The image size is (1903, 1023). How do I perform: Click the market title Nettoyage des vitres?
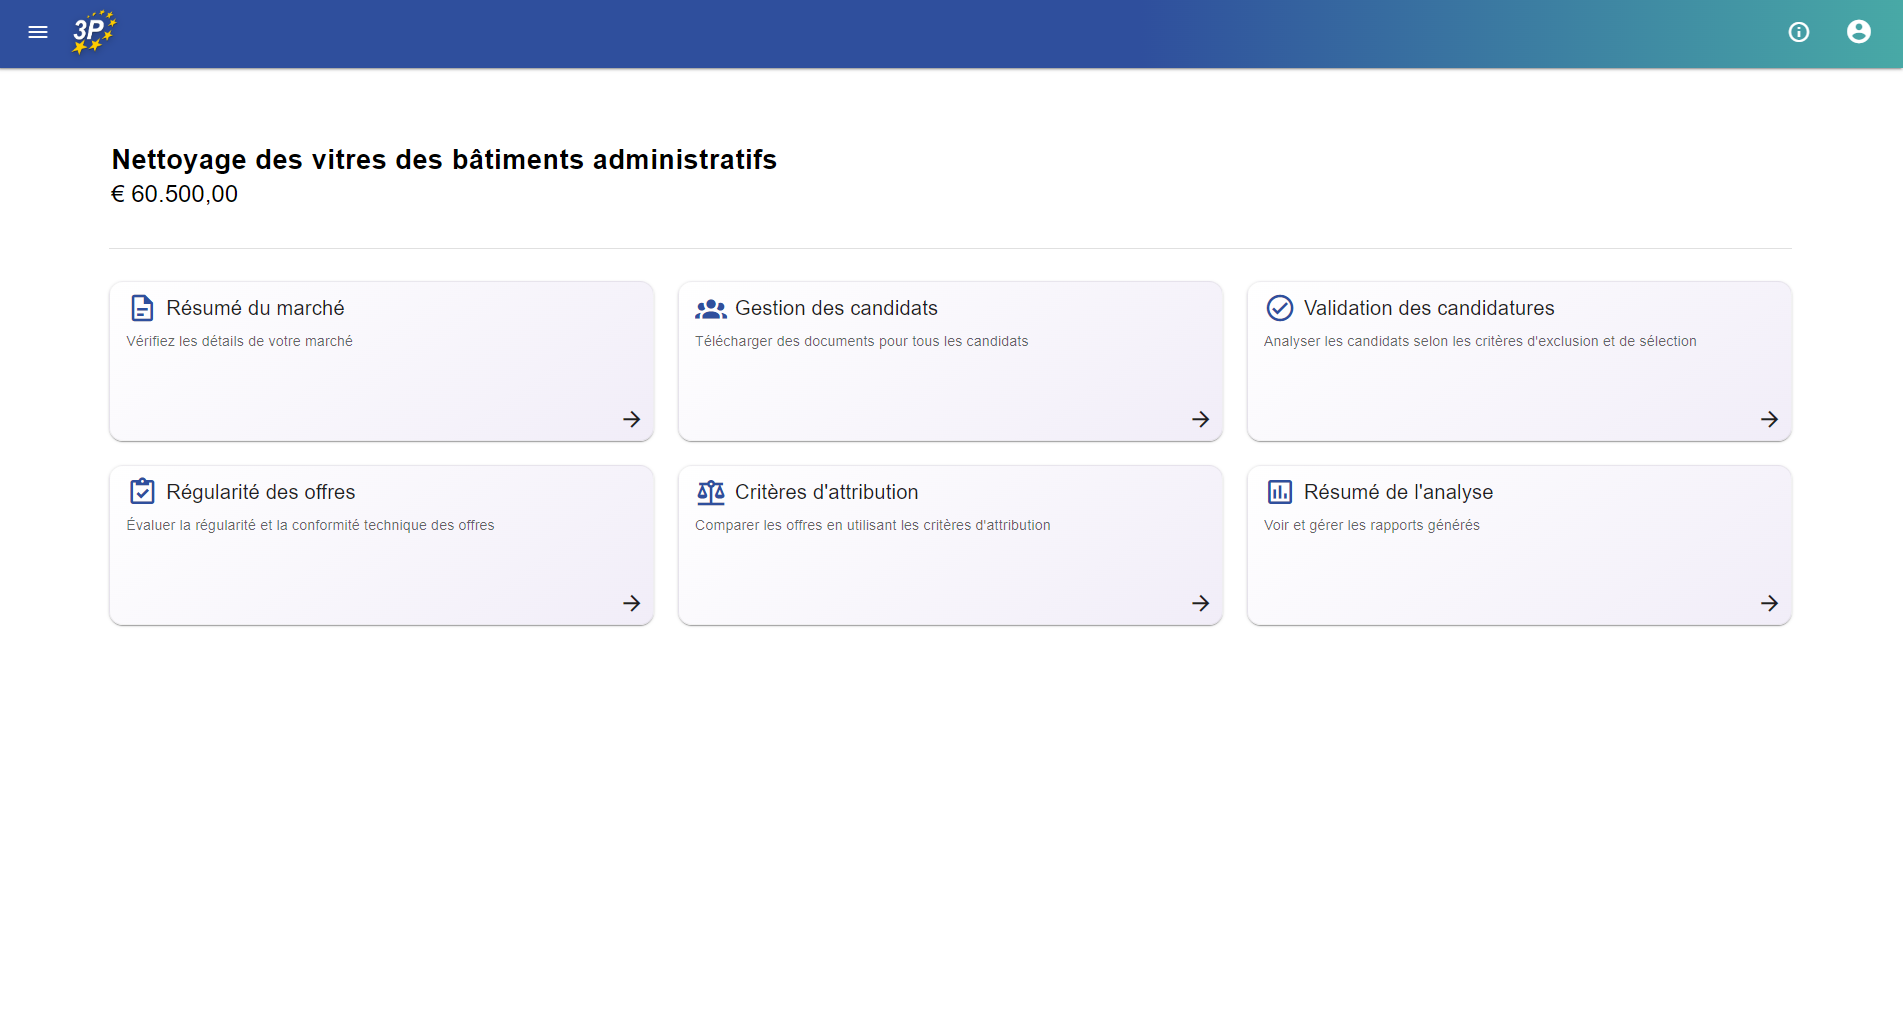click(x=443, y=159)
